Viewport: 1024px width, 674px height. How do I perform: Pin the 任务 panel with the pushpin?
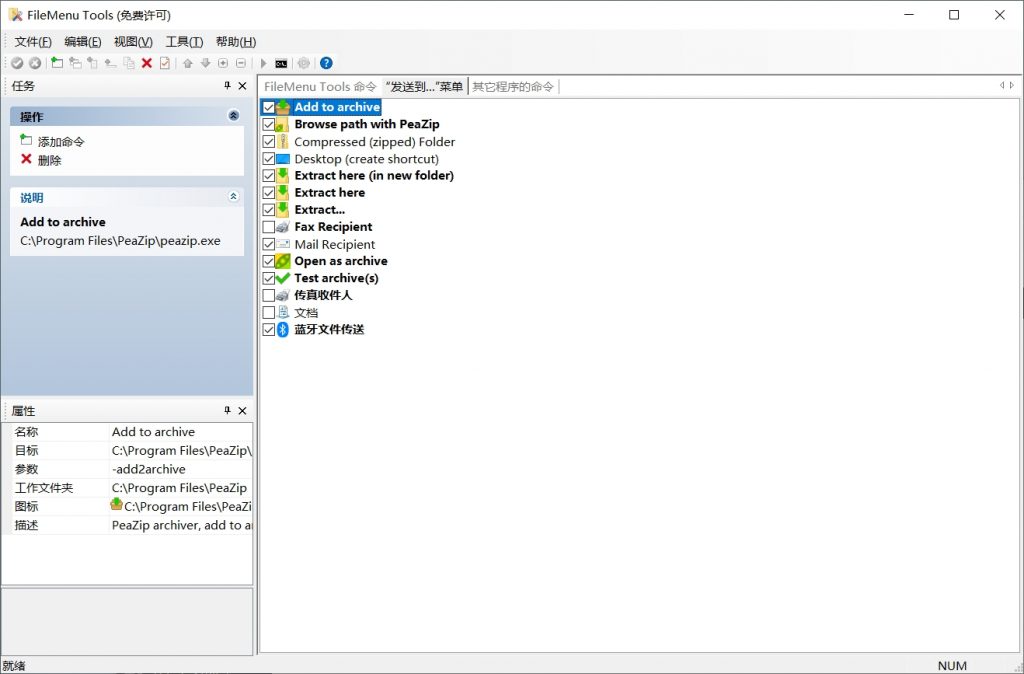[x=227, y=86]
